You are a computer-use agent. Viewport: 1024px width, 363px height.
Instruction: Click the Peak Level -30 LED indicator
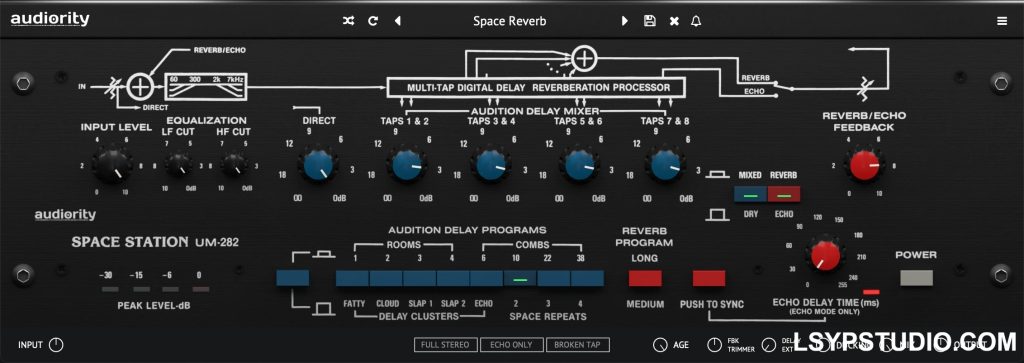coord(110,289)
